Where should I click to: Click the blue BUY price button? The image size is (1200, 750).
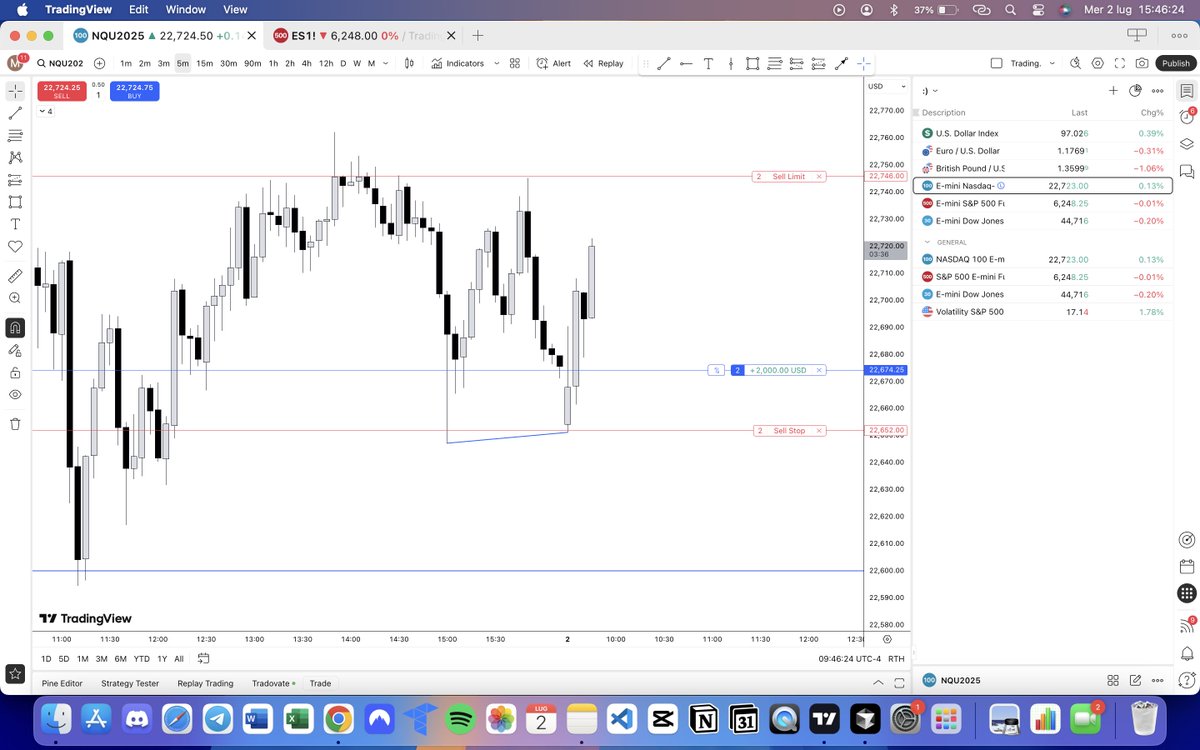[134, 91]
